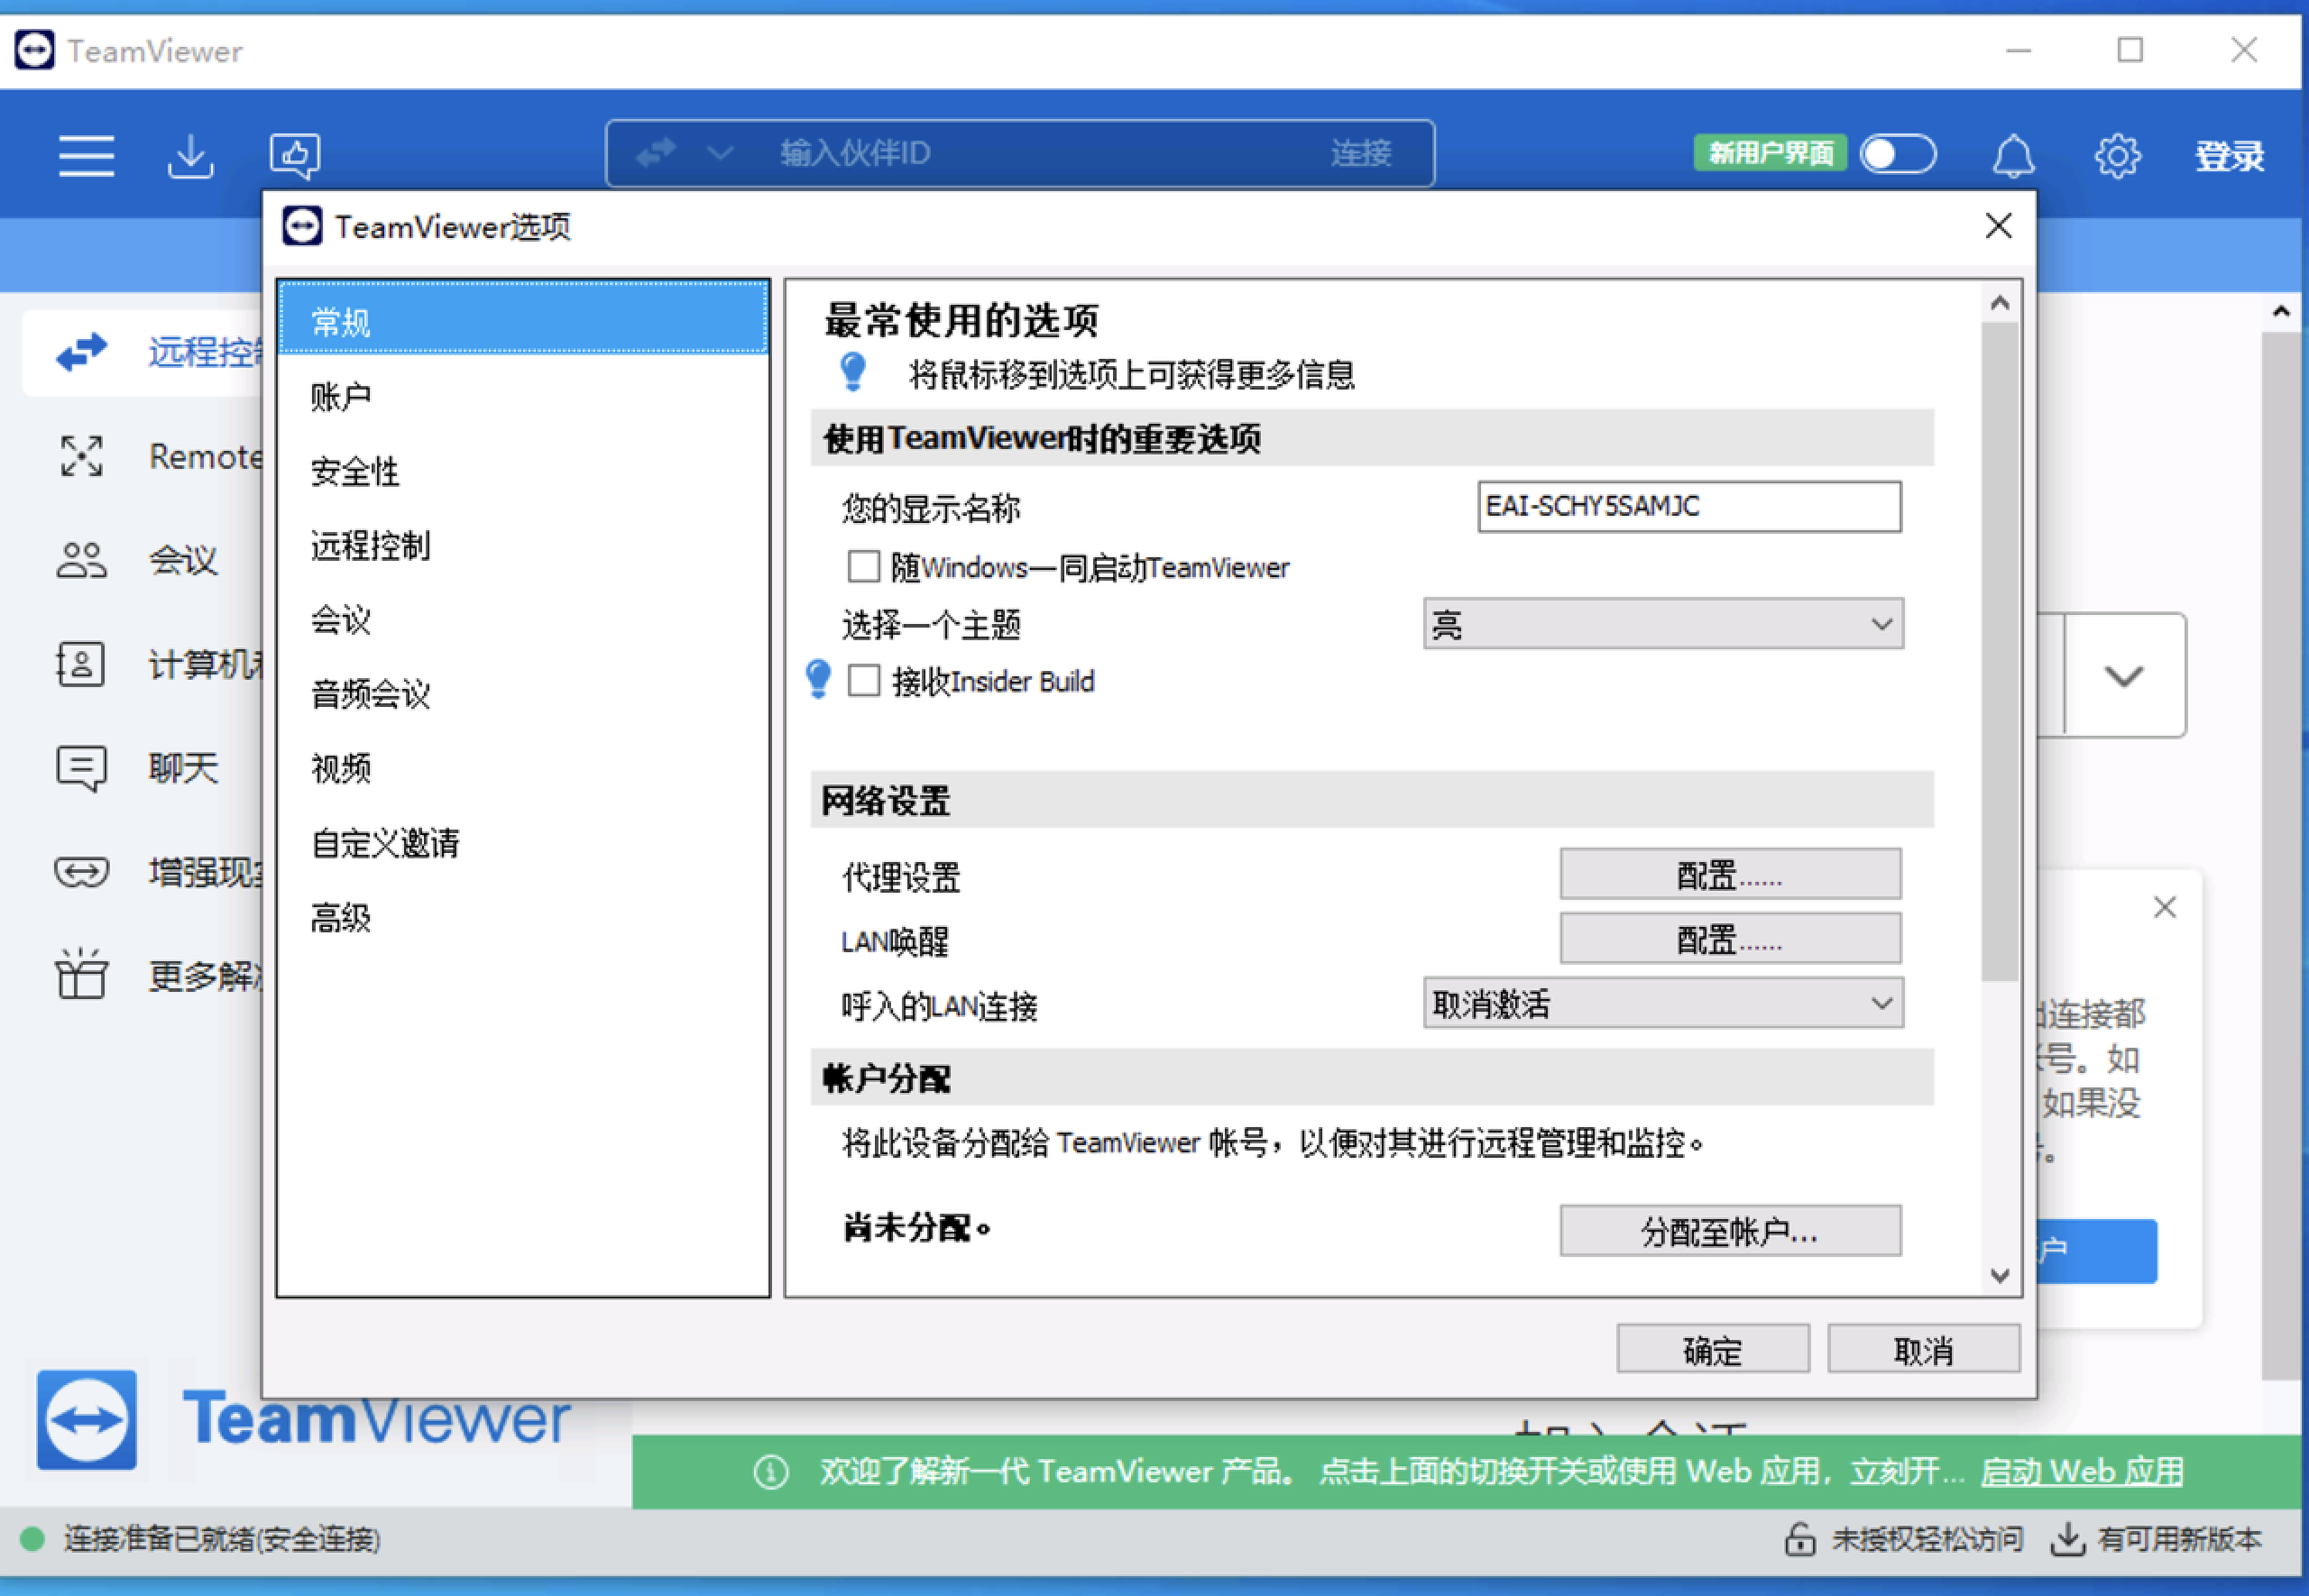
Task: Click the download icon in top toolbar
Action: [x=190, y=156]
